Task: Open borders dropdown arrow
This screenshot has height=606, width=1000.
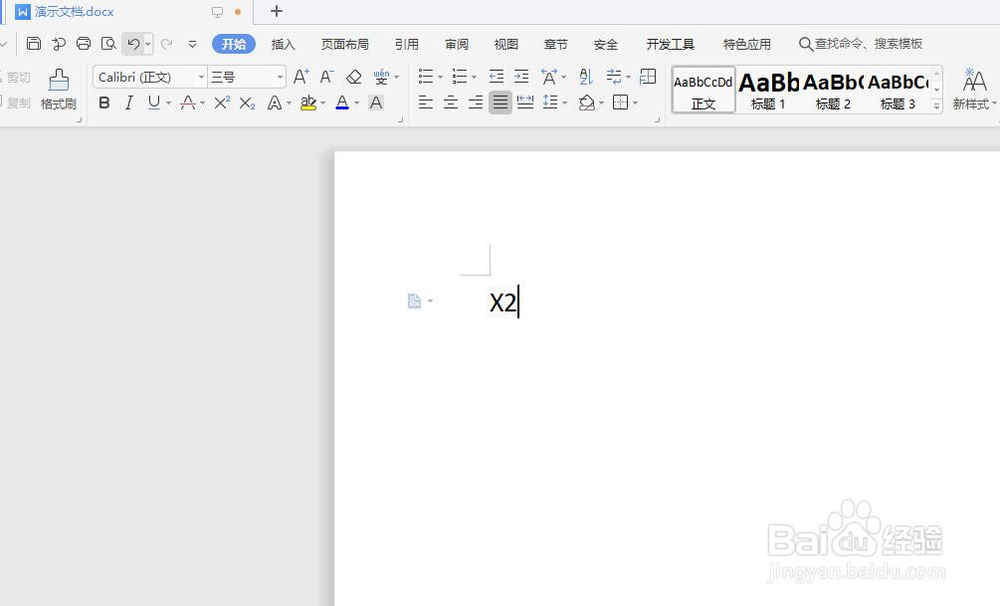Action: click(x=635, y=103)
